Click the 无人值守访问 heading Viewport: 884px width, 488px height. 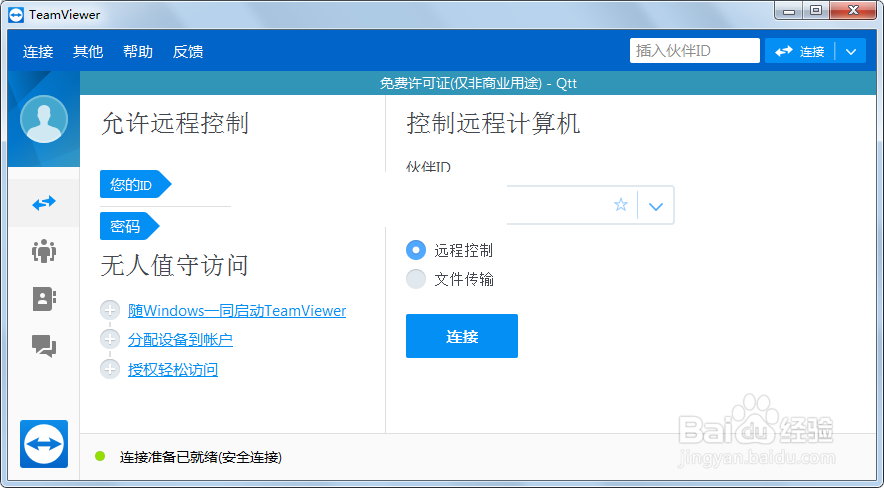click(x=175, y=265)
